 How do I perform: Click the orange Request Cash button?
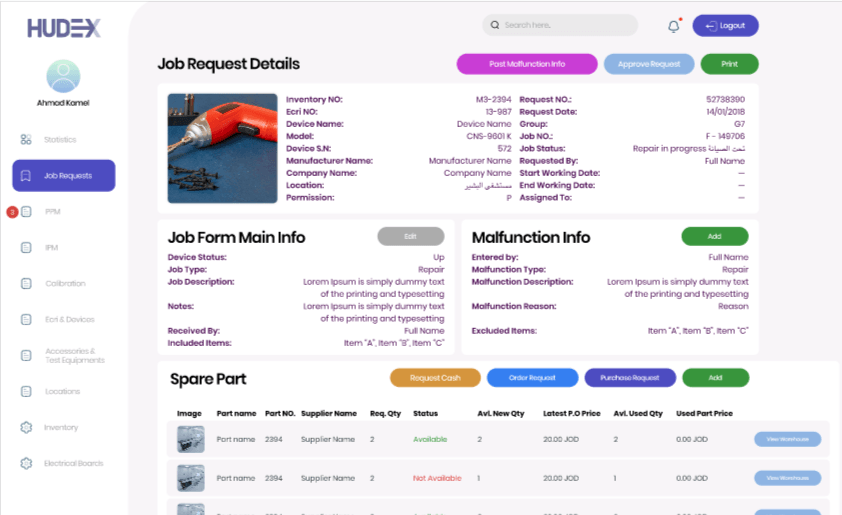pyautogui.click(x=435, y=378)
